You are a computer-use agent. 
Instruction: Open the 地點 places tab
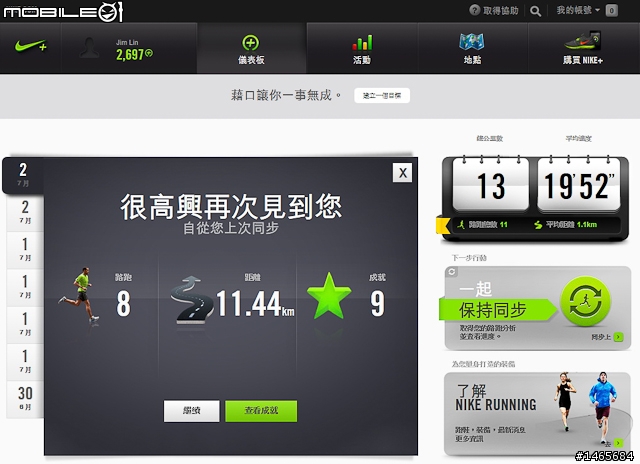click(x=472, y=48)
